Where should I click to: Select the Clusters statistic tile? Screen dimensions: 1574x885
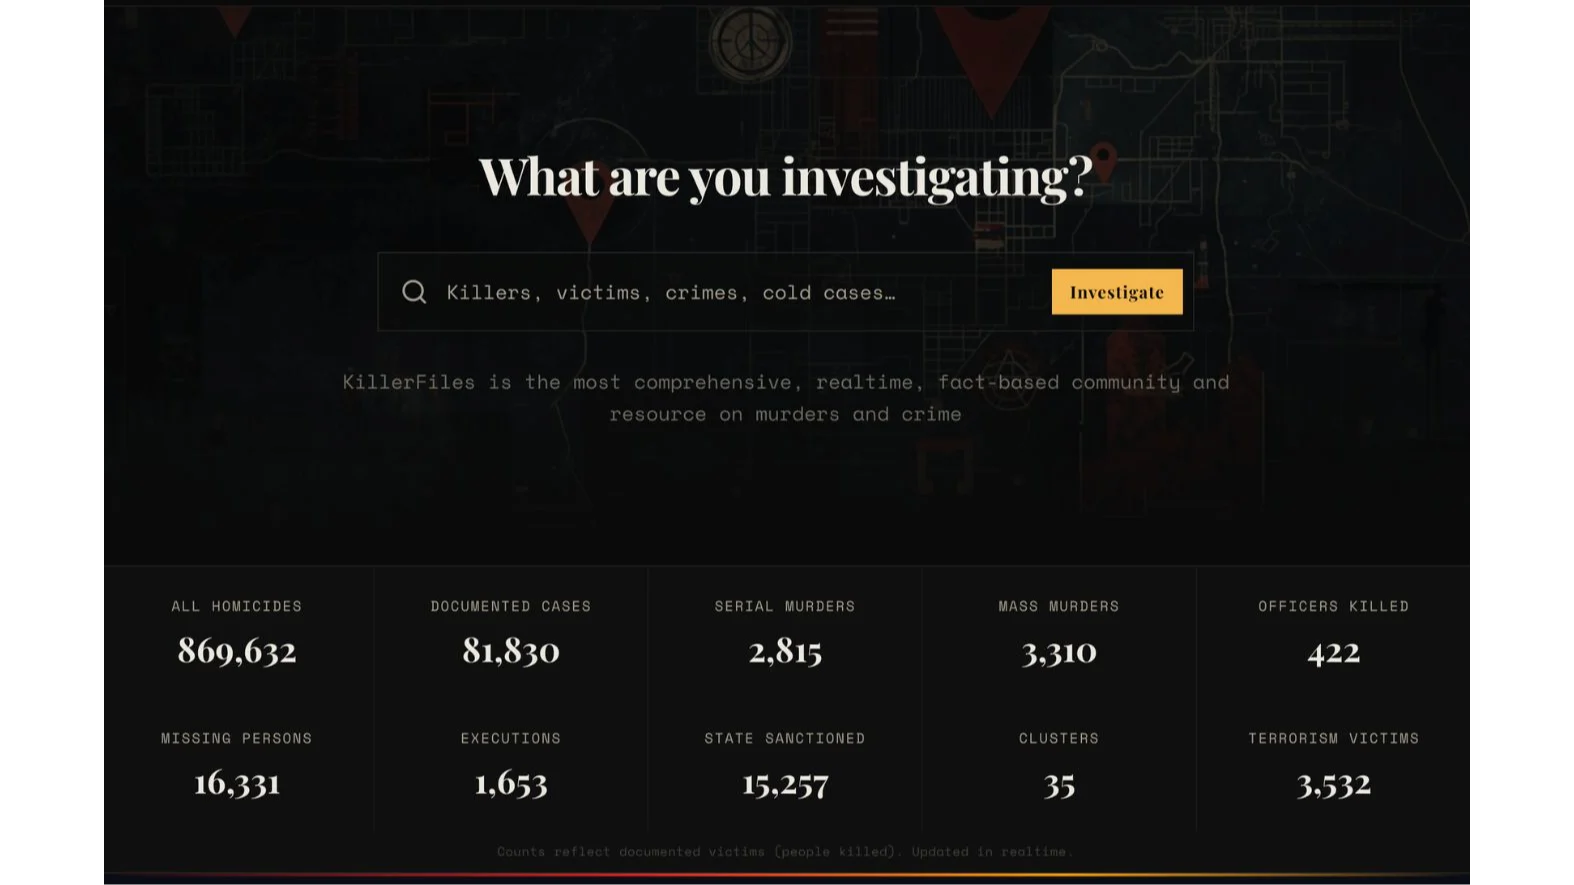pos(1059,766)
